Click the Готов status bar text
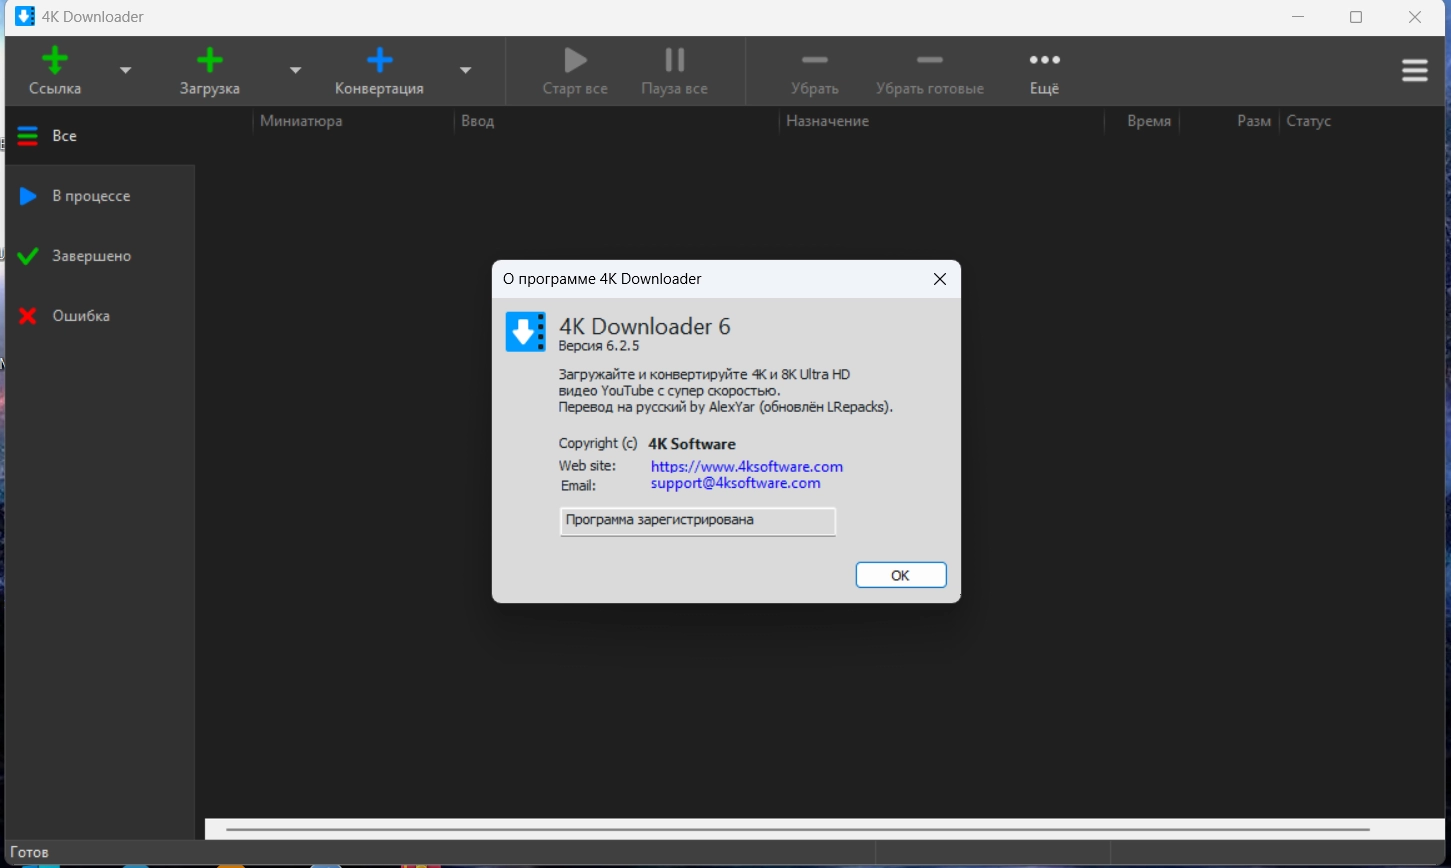Viewport: 1451px width, 868px height. [29, 853]
